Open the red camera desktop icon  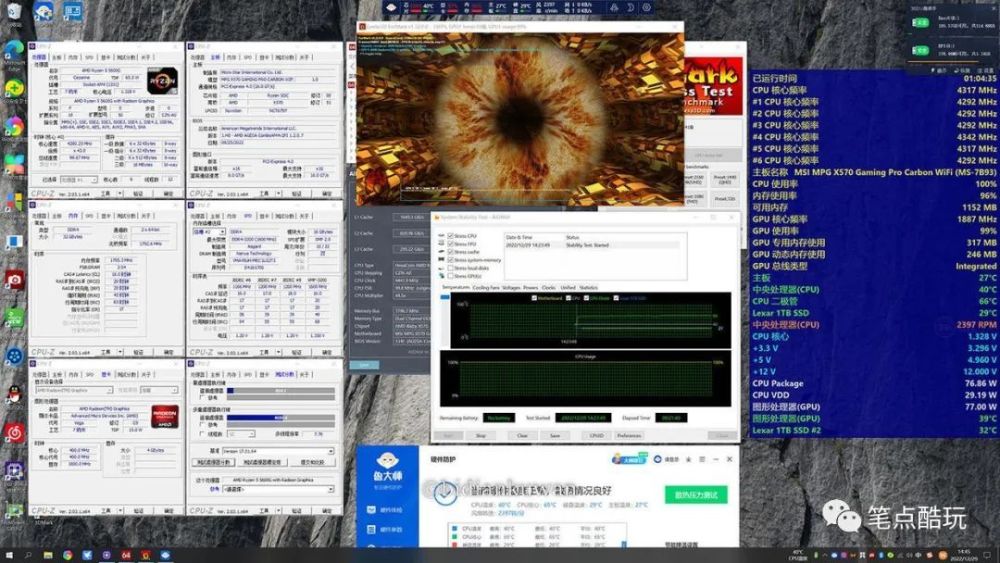click(x=14, y=281)
